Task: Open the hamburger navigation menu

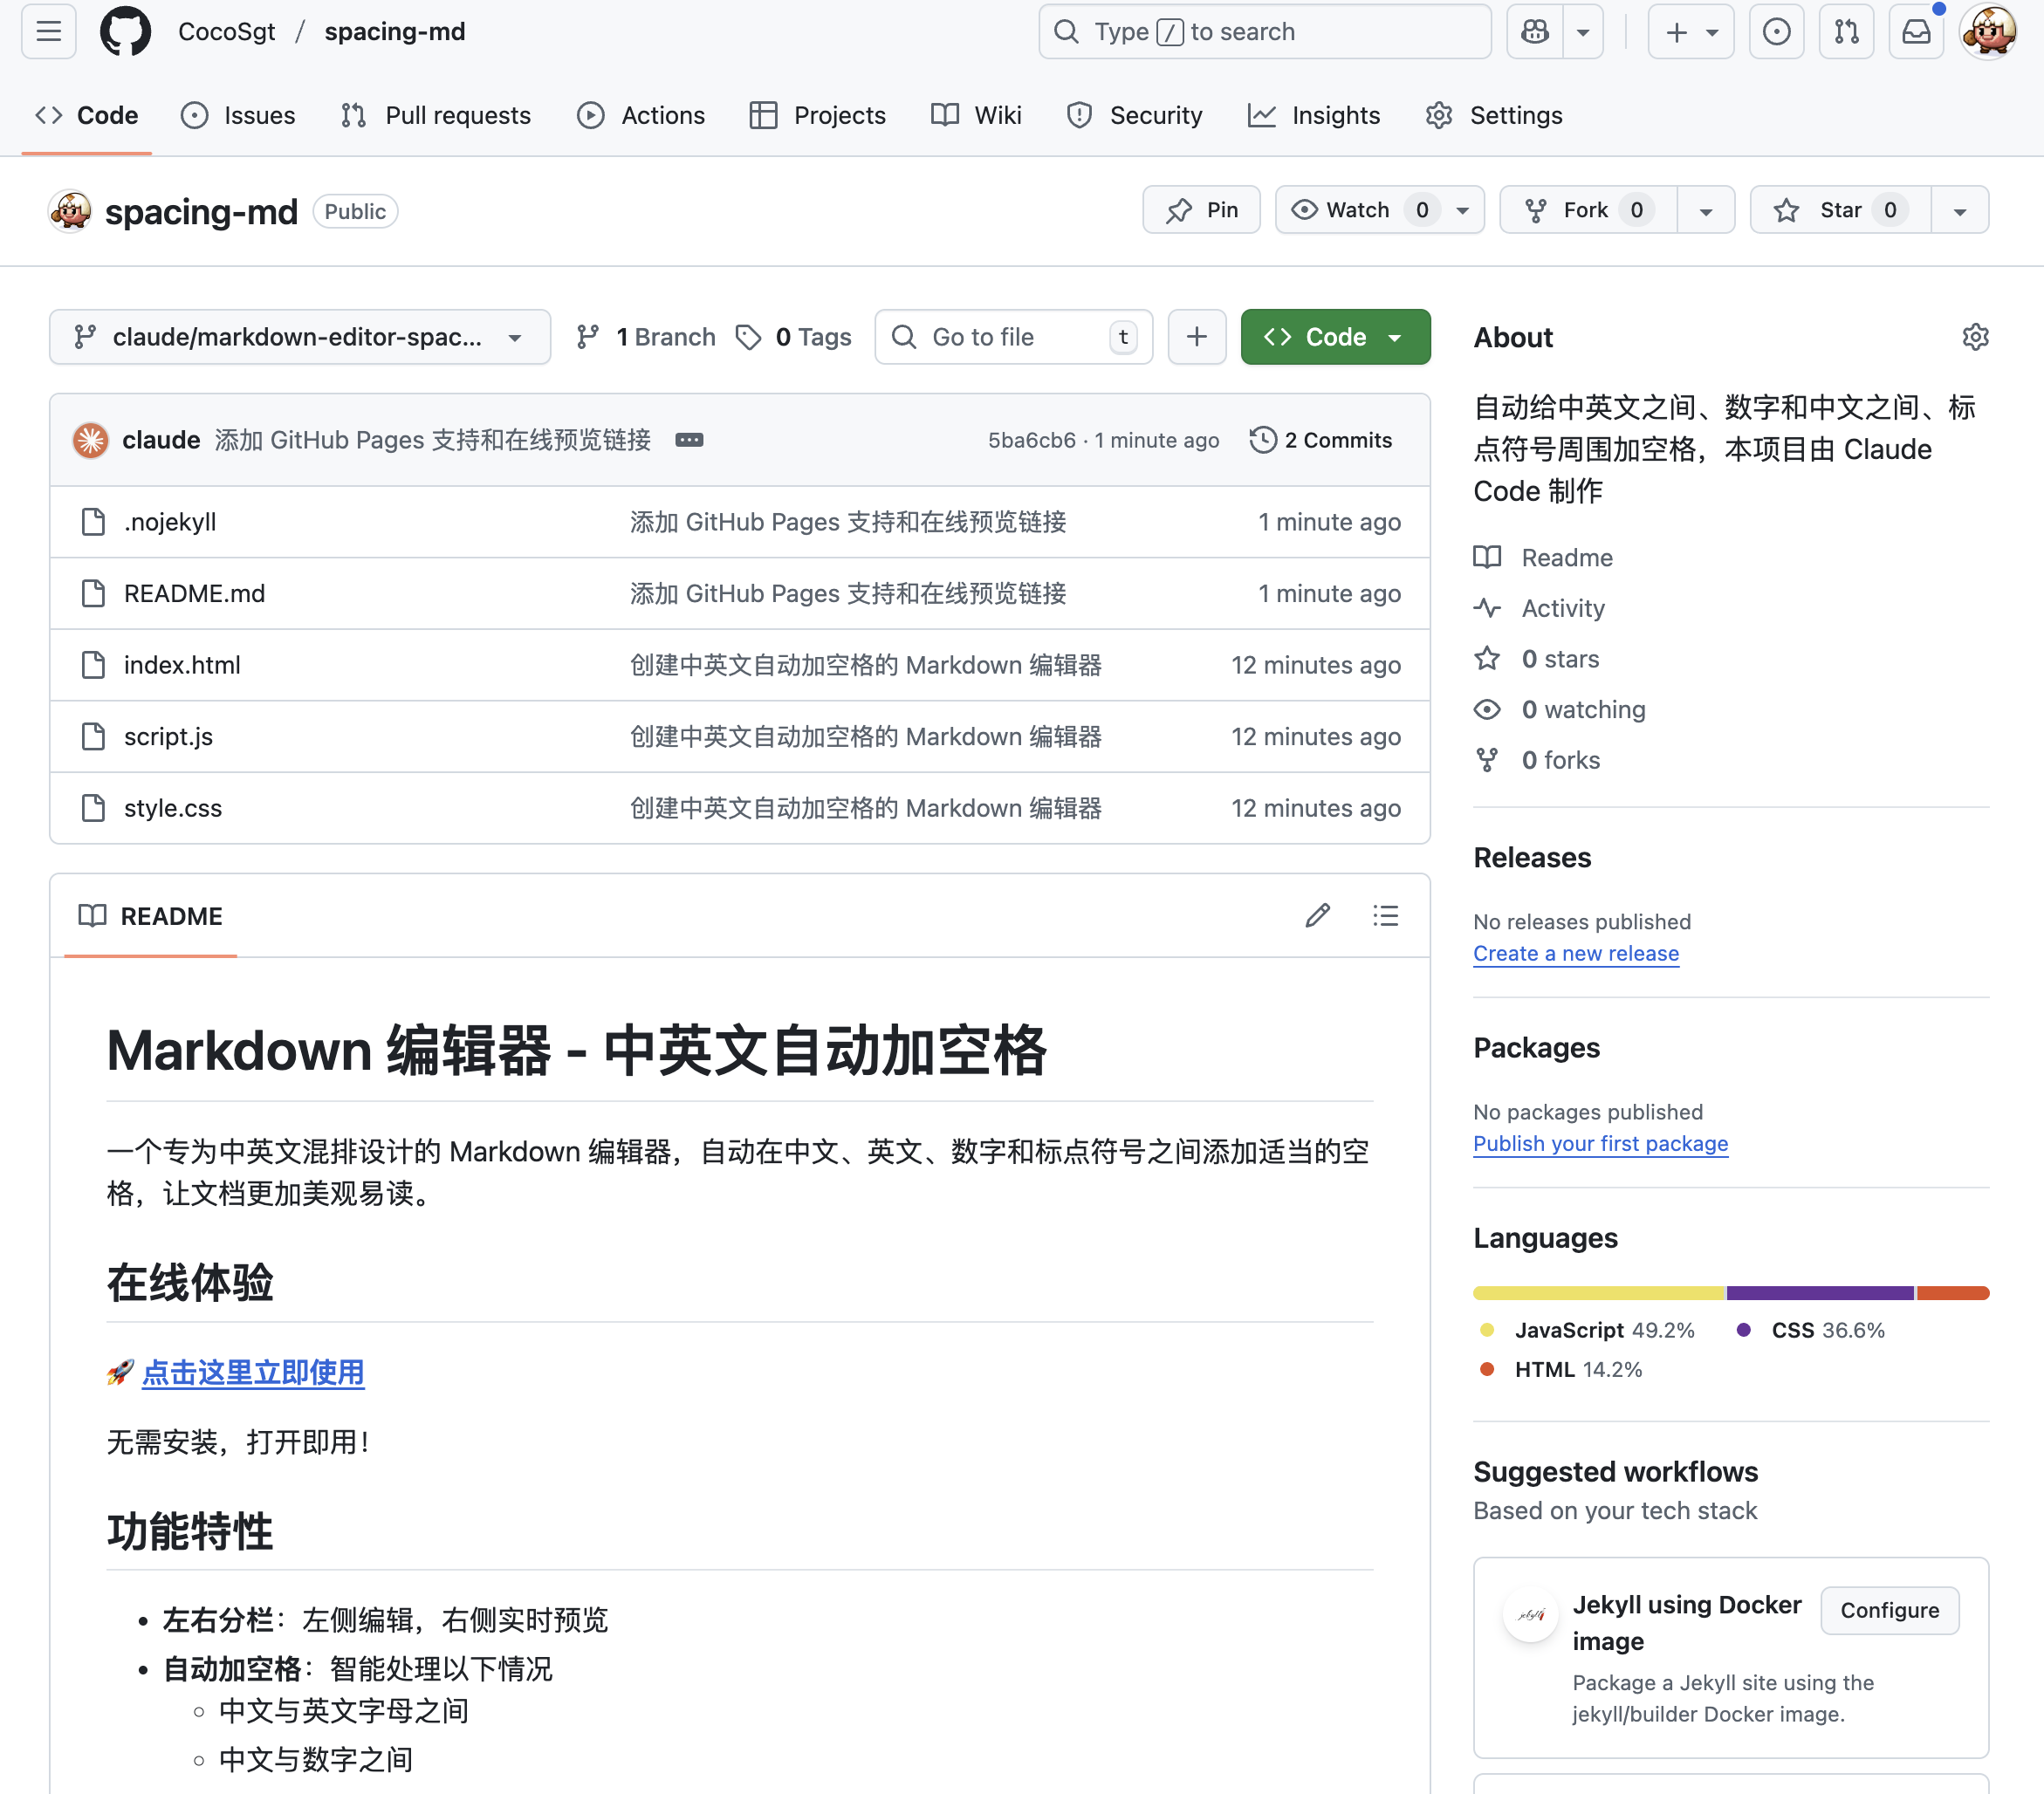Action: 48,32
